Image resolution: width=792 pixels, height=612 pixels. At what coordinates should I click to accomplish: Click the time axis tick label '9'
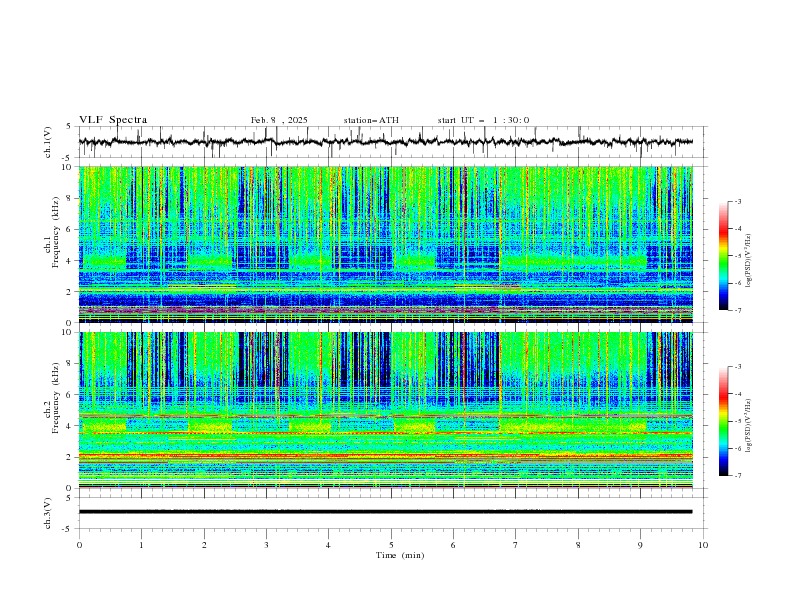pos(640,545)
